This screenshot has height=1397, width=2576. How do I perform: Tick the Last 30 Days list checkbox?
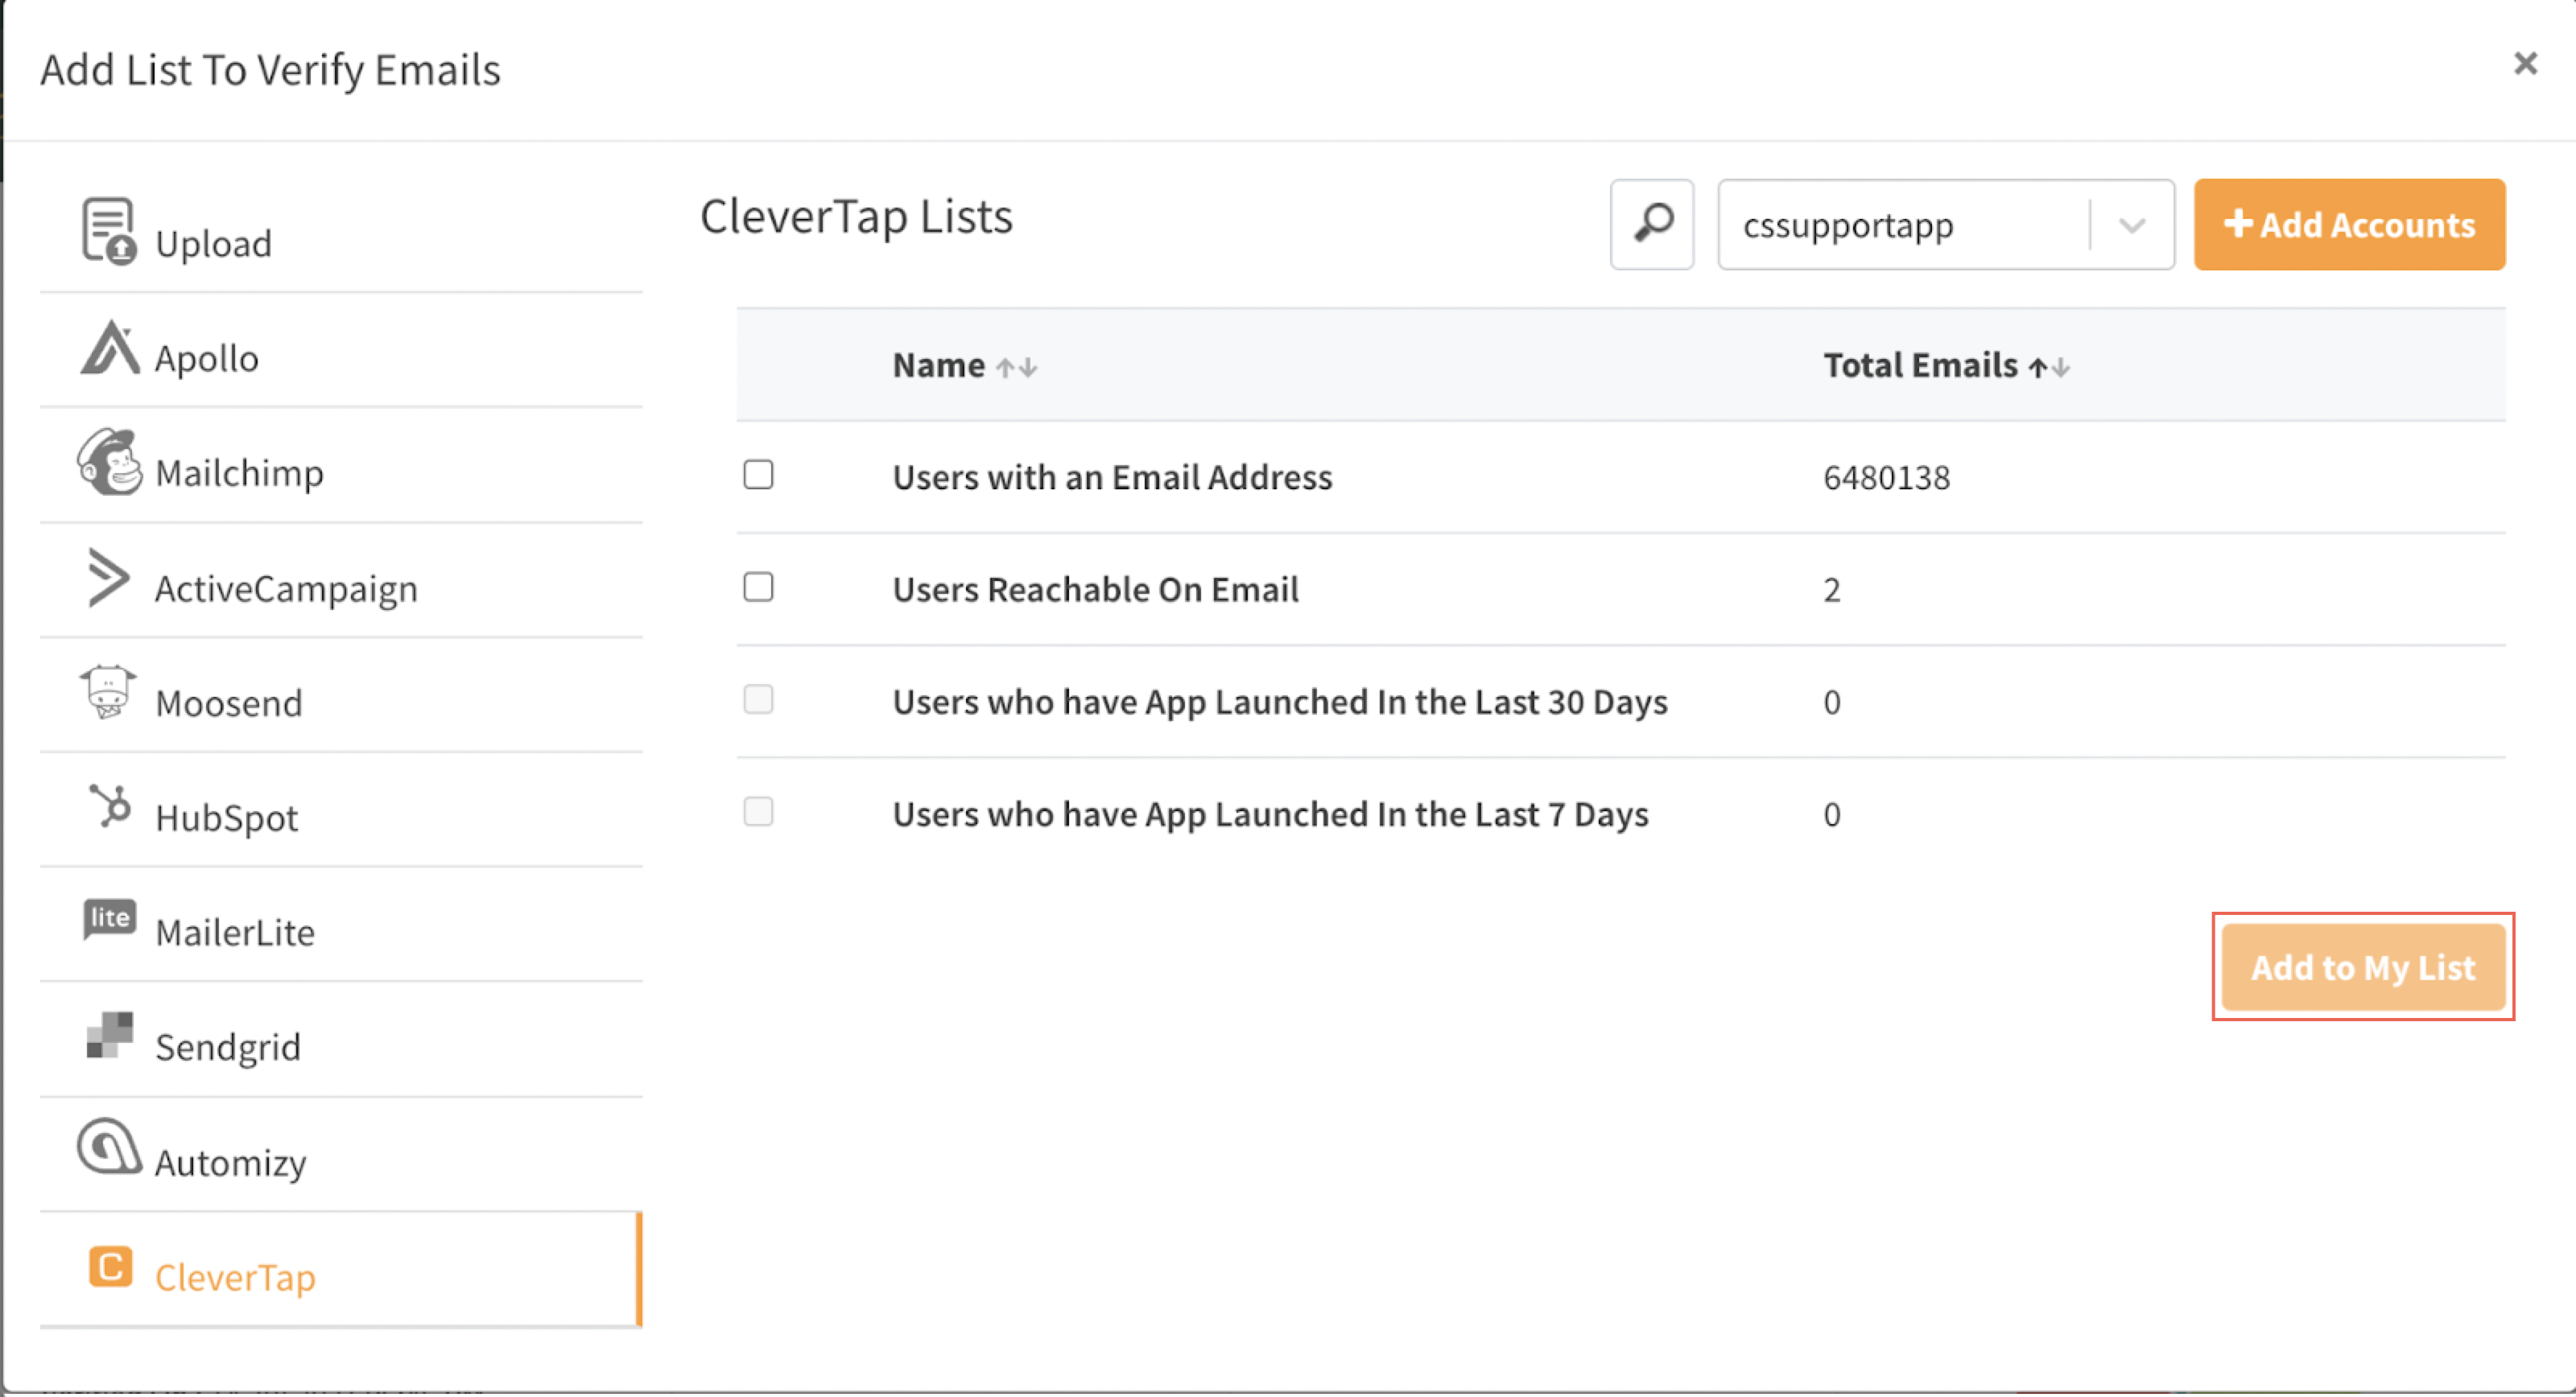pyautogui.click(x=758, y=699)
